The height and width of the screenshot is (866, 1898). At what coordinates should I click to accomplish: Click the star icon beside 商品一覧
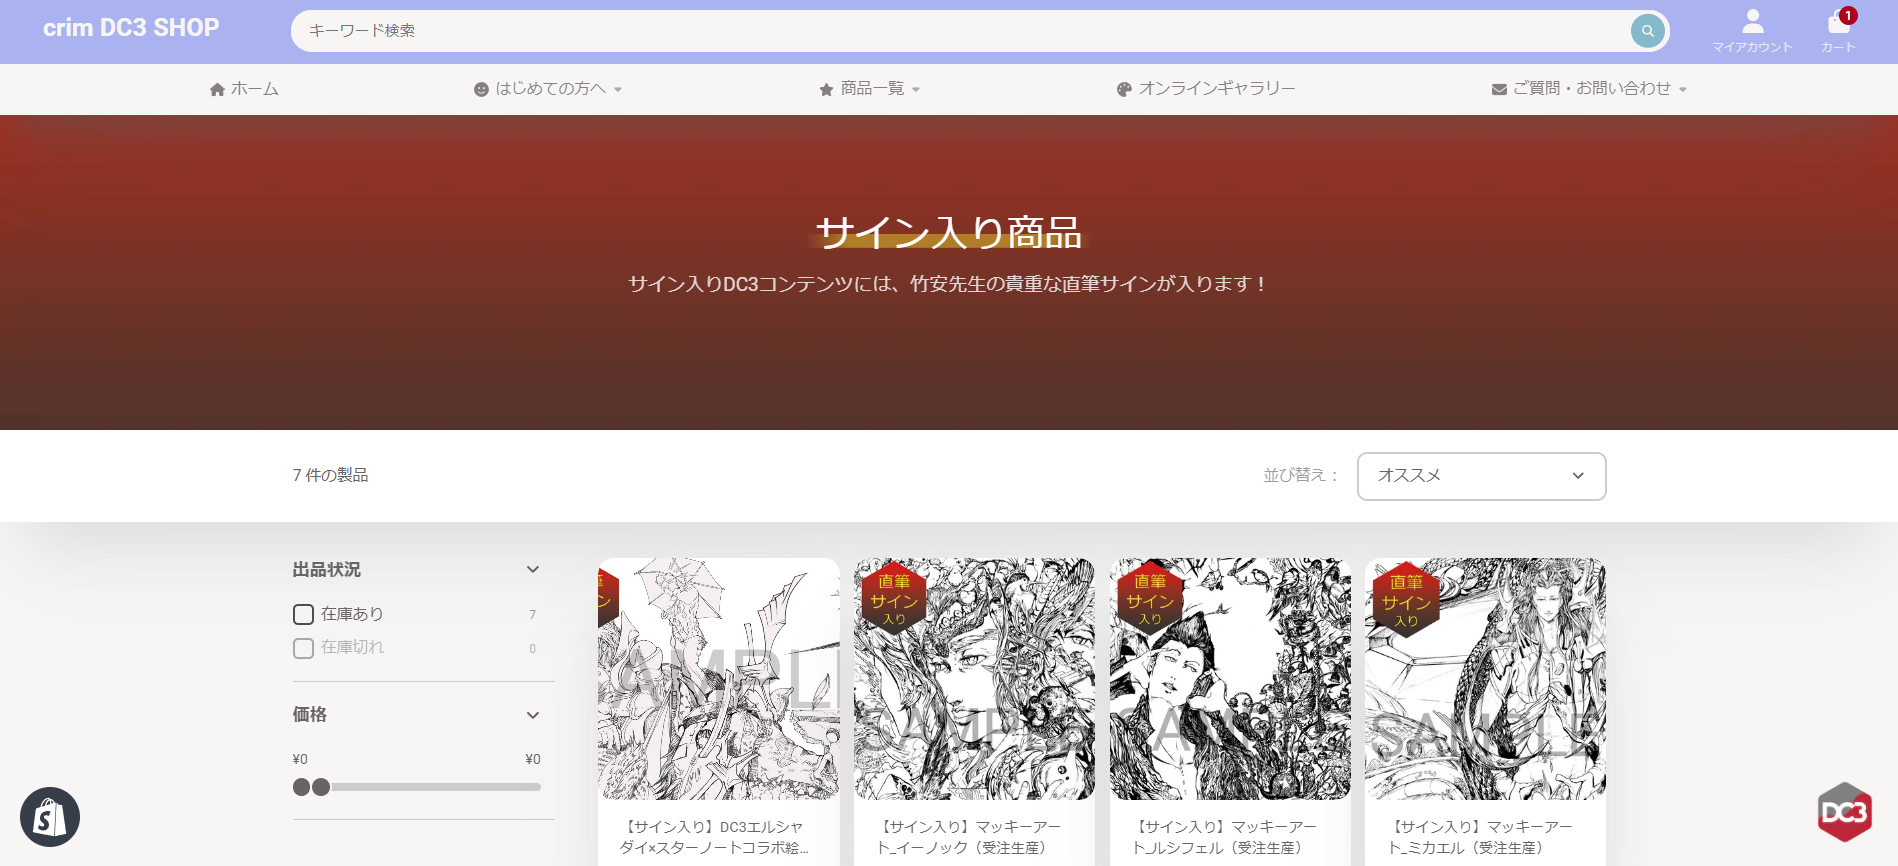pos(826,89)
